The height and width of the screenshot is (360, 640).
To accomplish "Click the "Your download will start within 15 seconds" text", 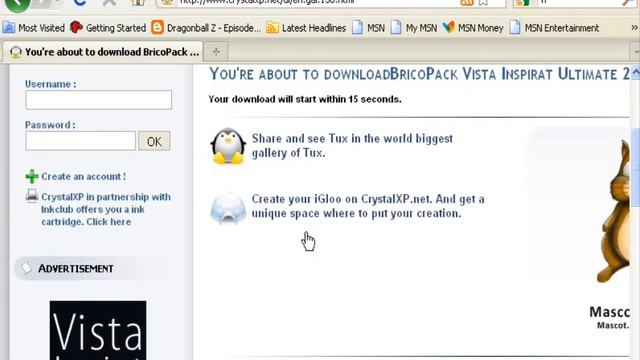I will 304,99.
